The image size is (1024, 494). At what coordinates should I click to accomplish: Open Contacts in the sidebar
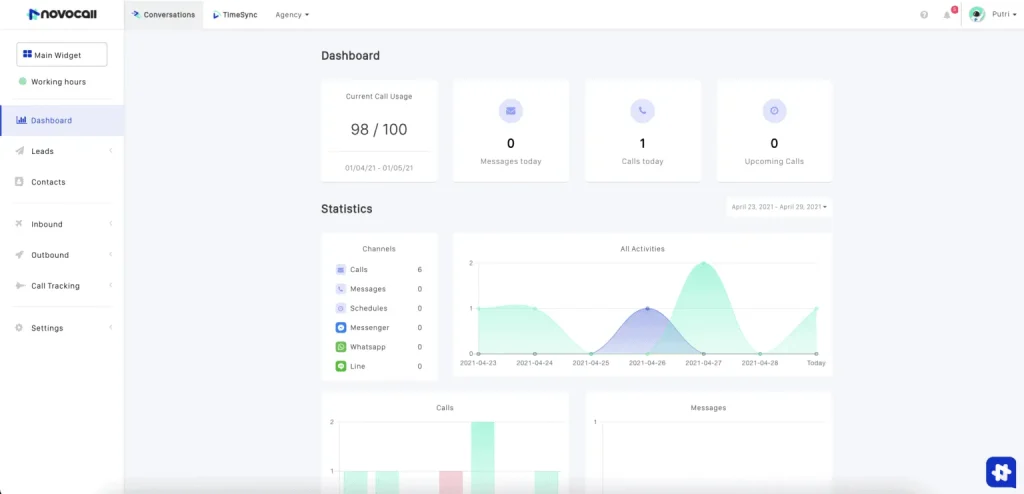coord(62,182)
